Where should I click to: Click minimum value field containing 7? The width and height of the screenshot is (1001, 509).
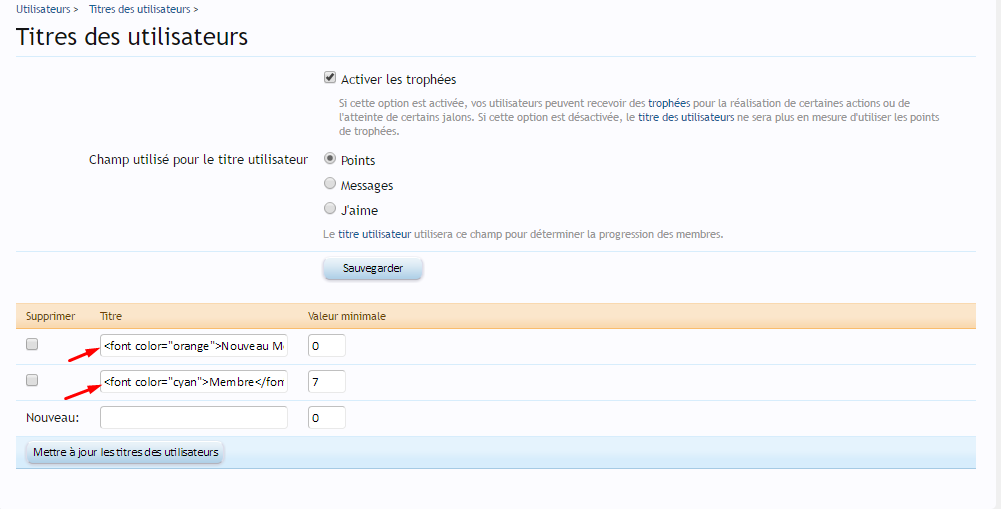point(326,382)
